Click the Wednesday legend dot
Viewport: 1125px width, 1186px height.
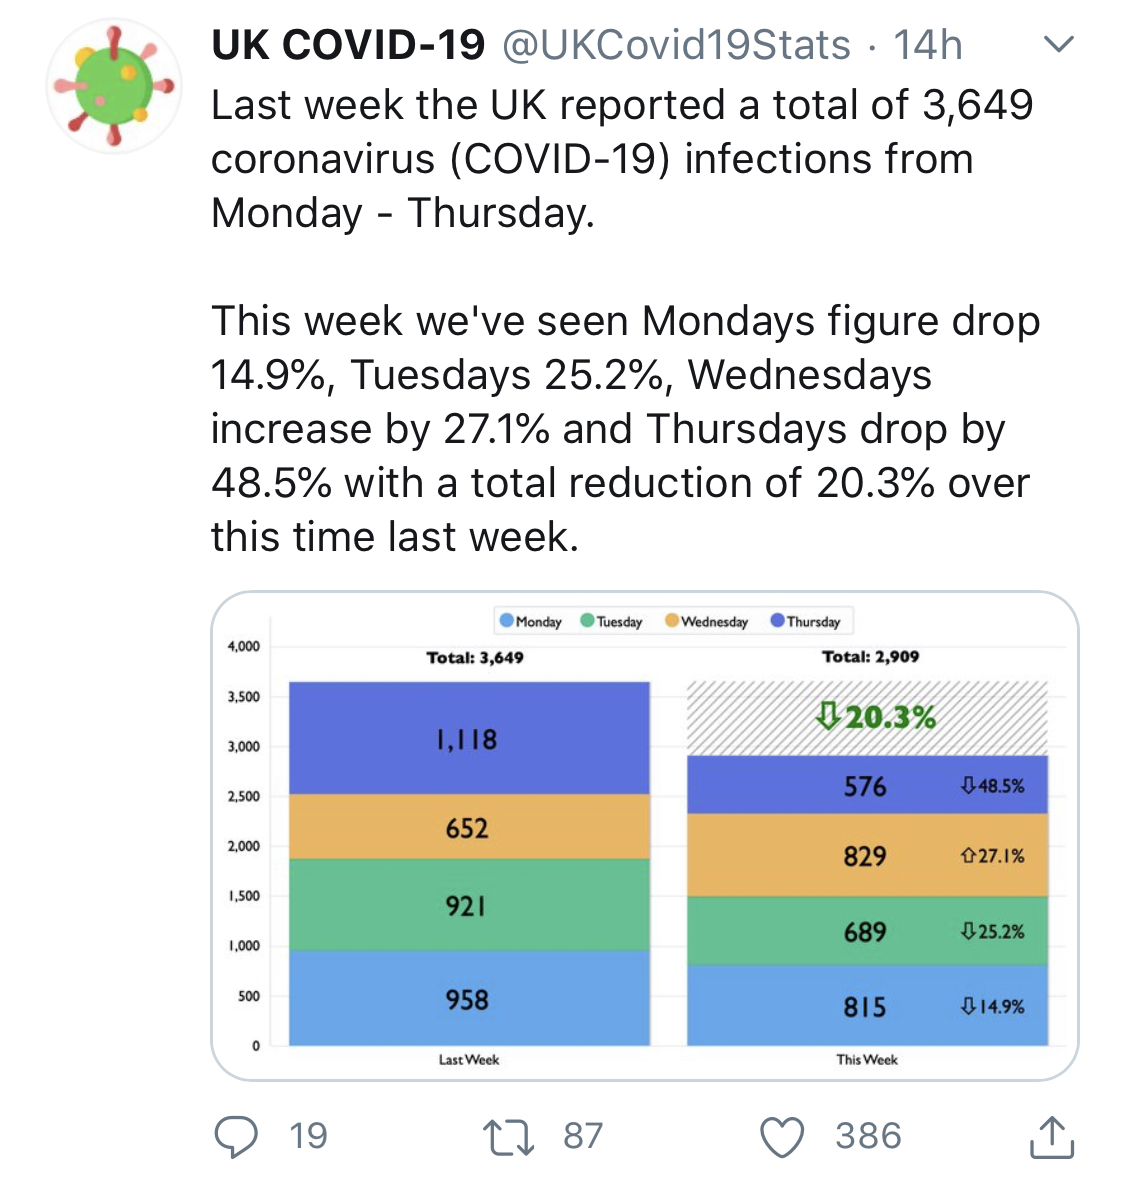tap(672, 621)
